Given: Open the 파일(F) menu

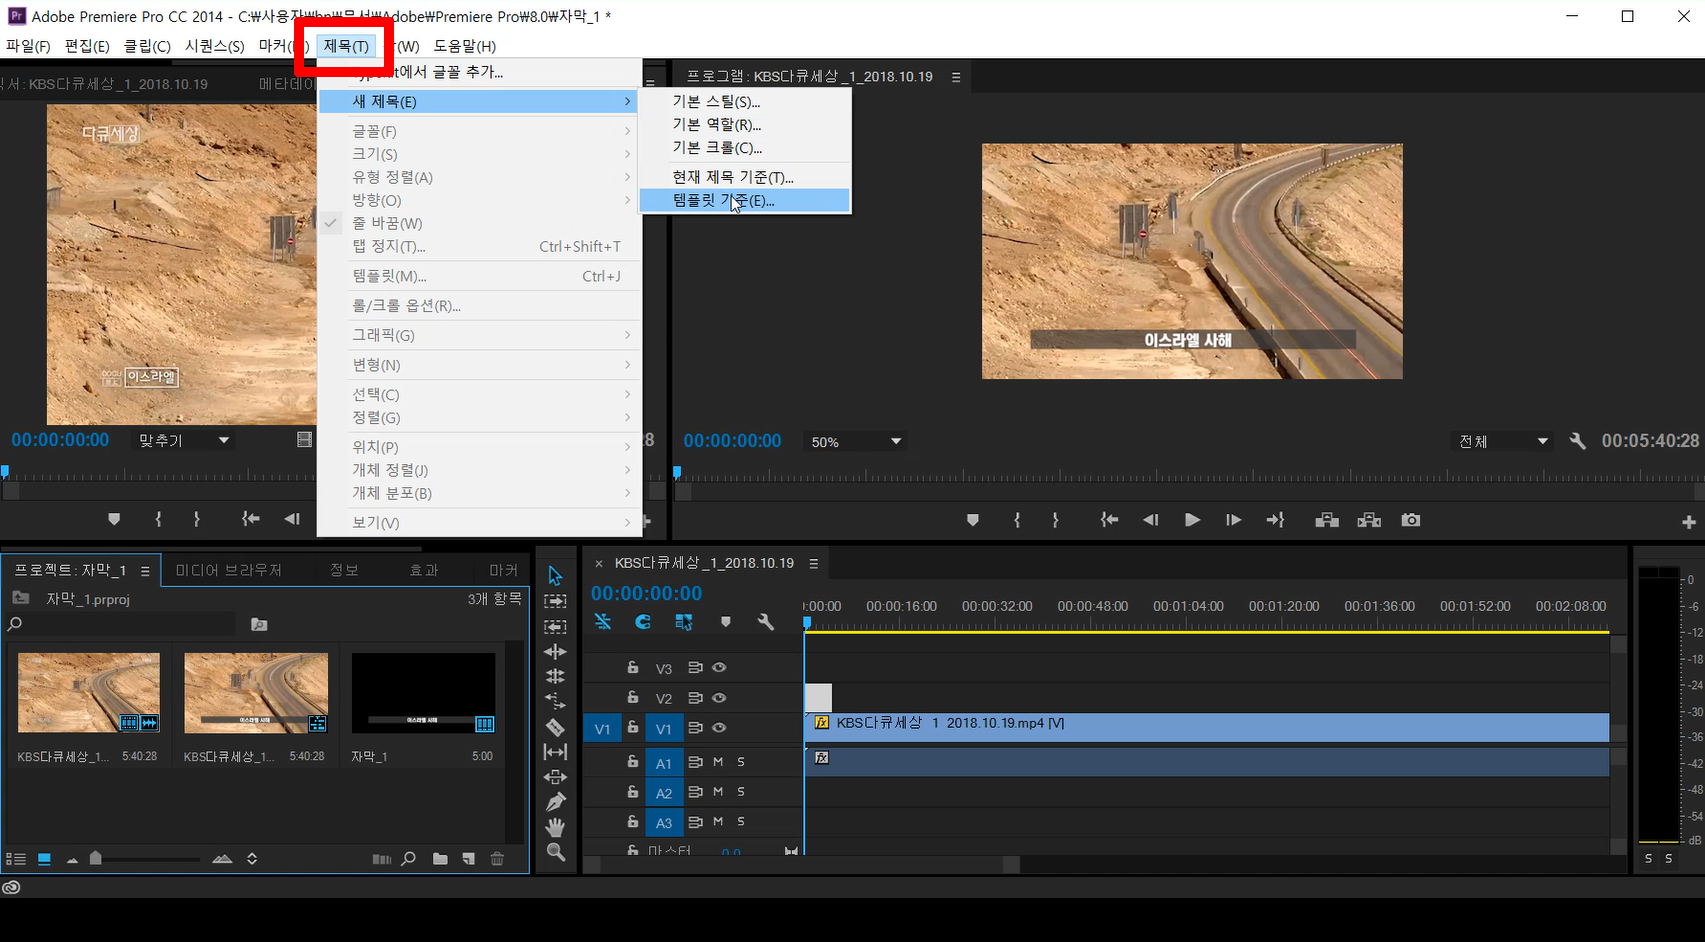Looking at the screenshot, I should [28, 46].
